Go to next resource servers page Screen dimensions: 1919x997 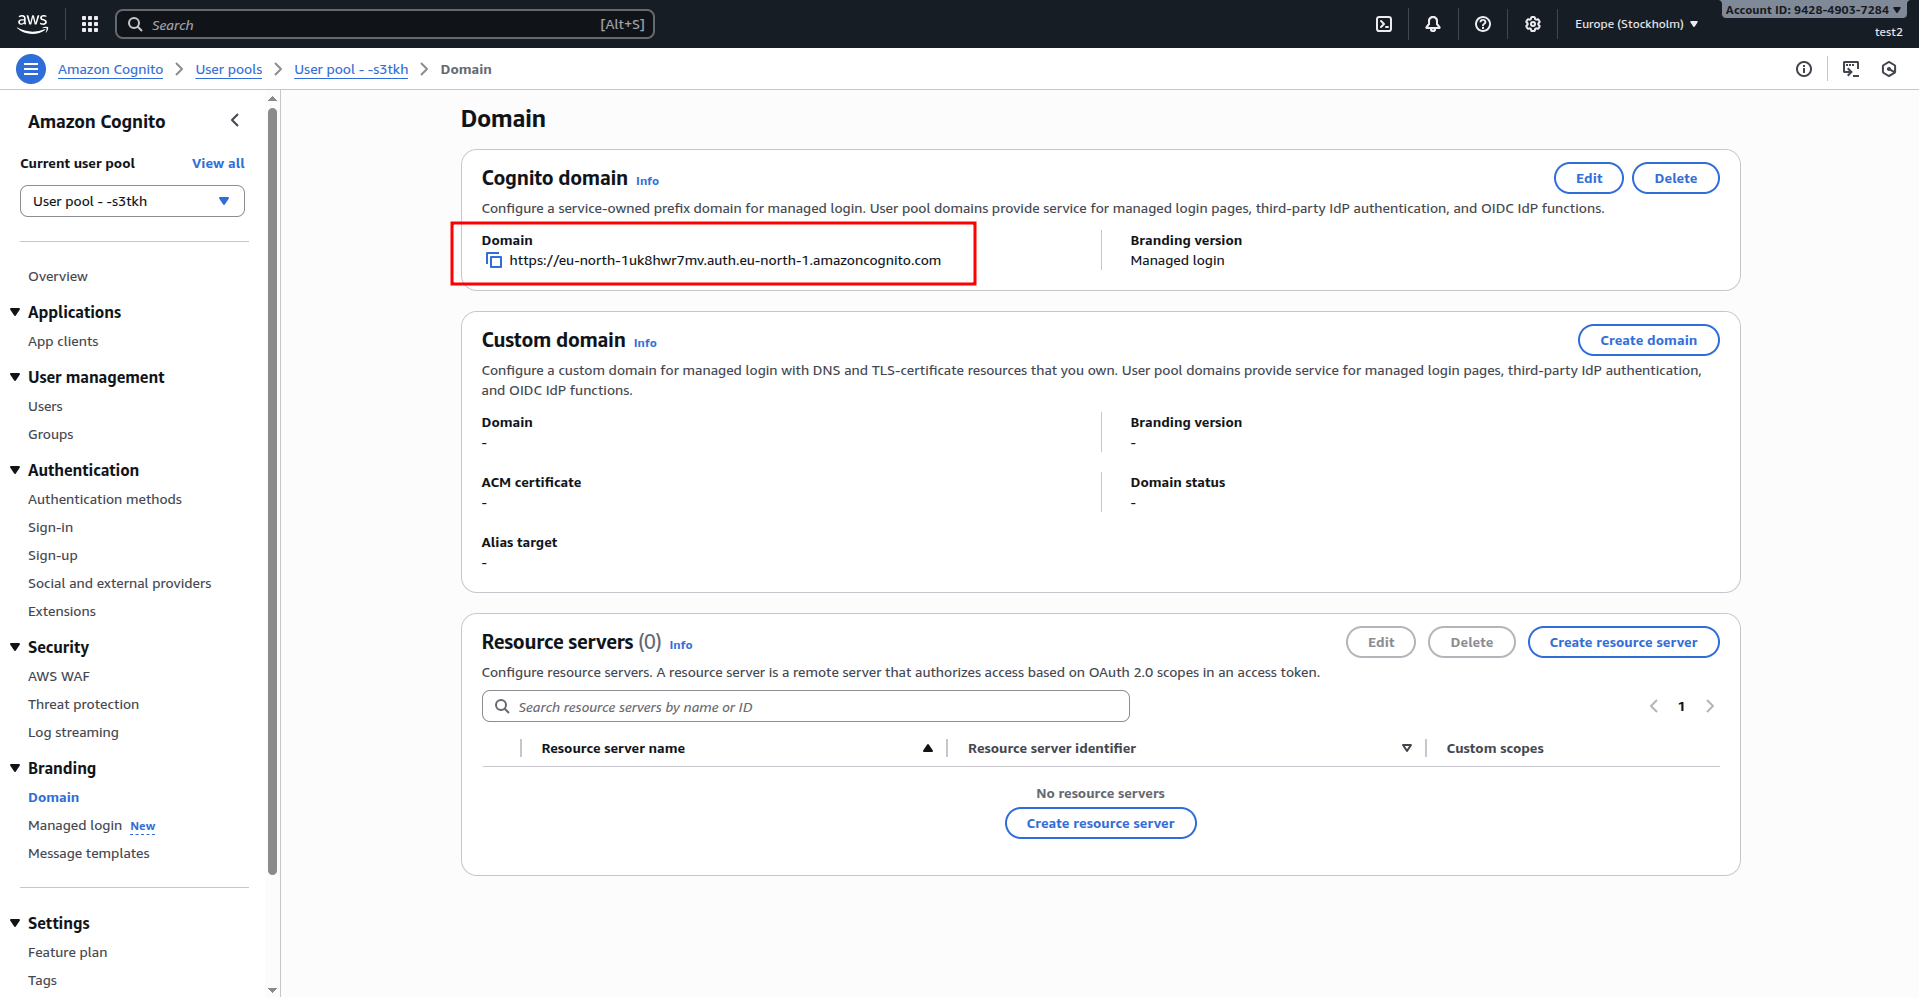[1710, 706]
